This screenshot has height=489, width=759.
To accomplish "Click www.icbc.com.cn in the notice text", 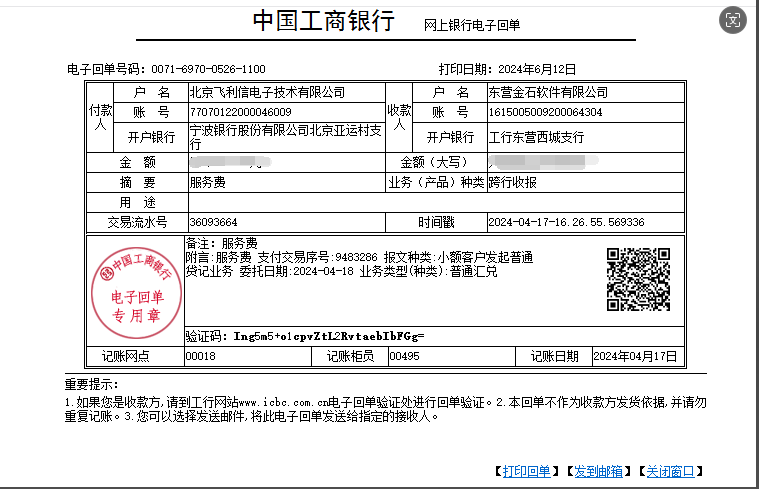I will click(x=283, y=402).
